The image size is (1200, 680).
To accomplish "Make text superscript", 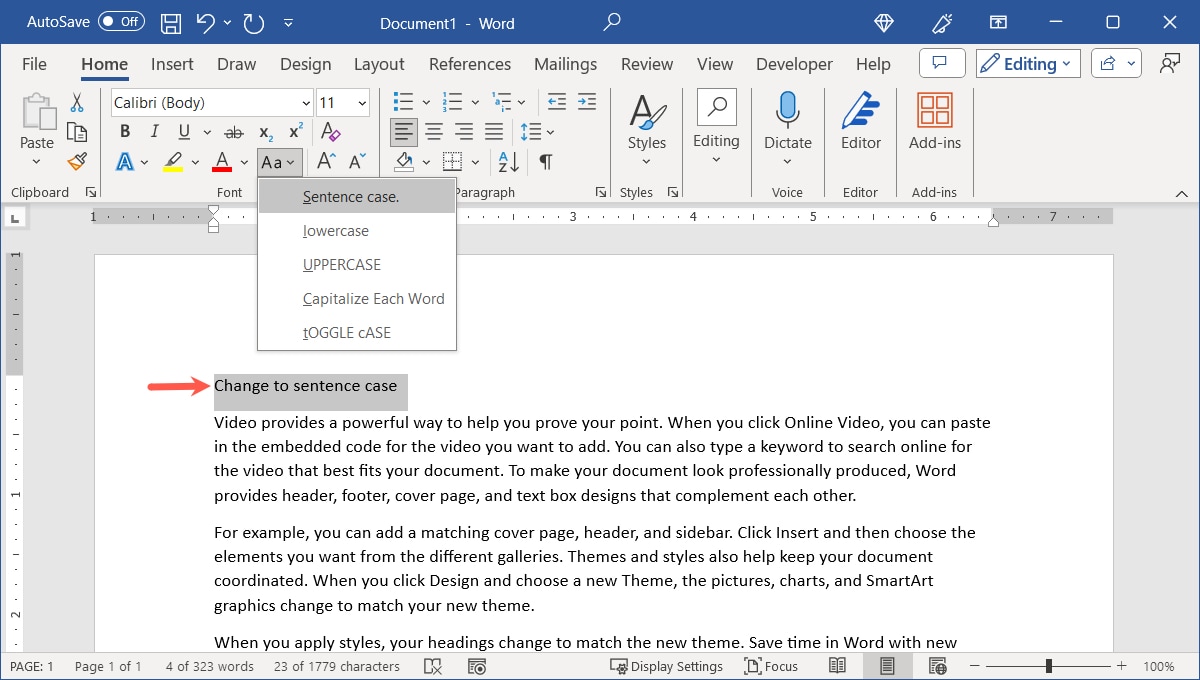I will pyautogui.click(x=293, y=129).
